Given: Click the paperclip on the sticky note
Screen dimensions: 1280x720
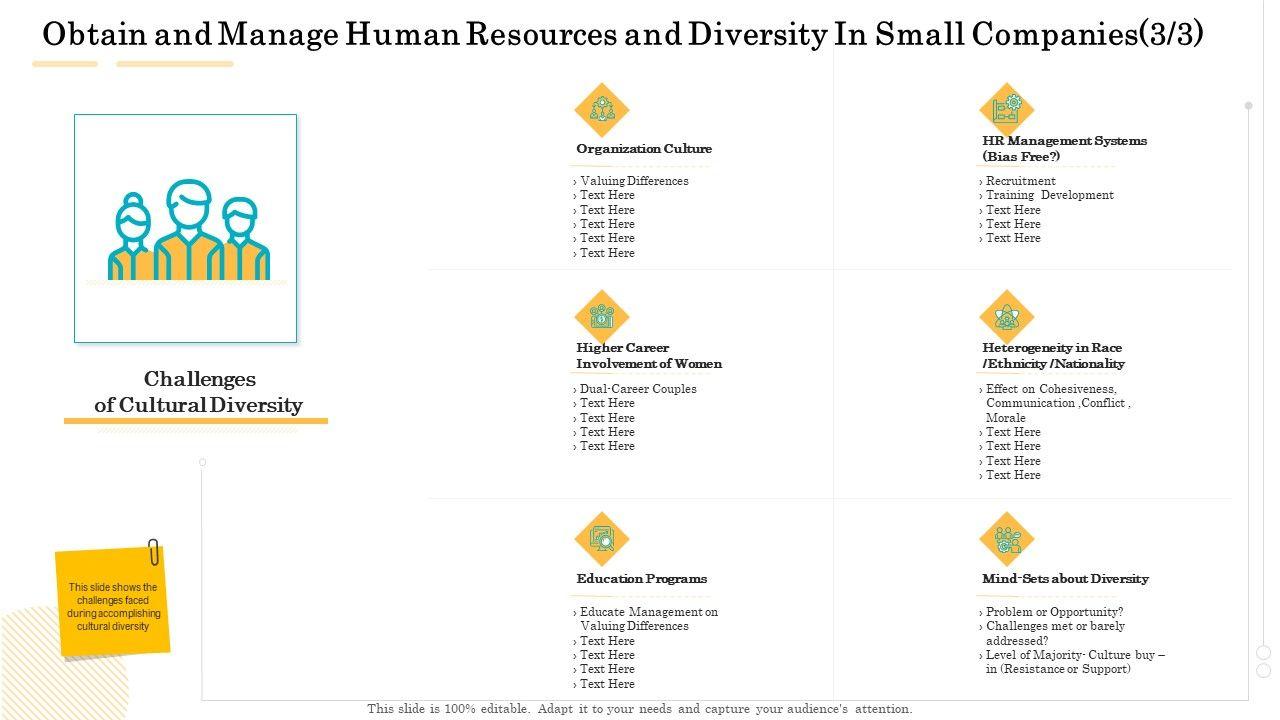Looking at the screenshot, I should tap(154, 551).
